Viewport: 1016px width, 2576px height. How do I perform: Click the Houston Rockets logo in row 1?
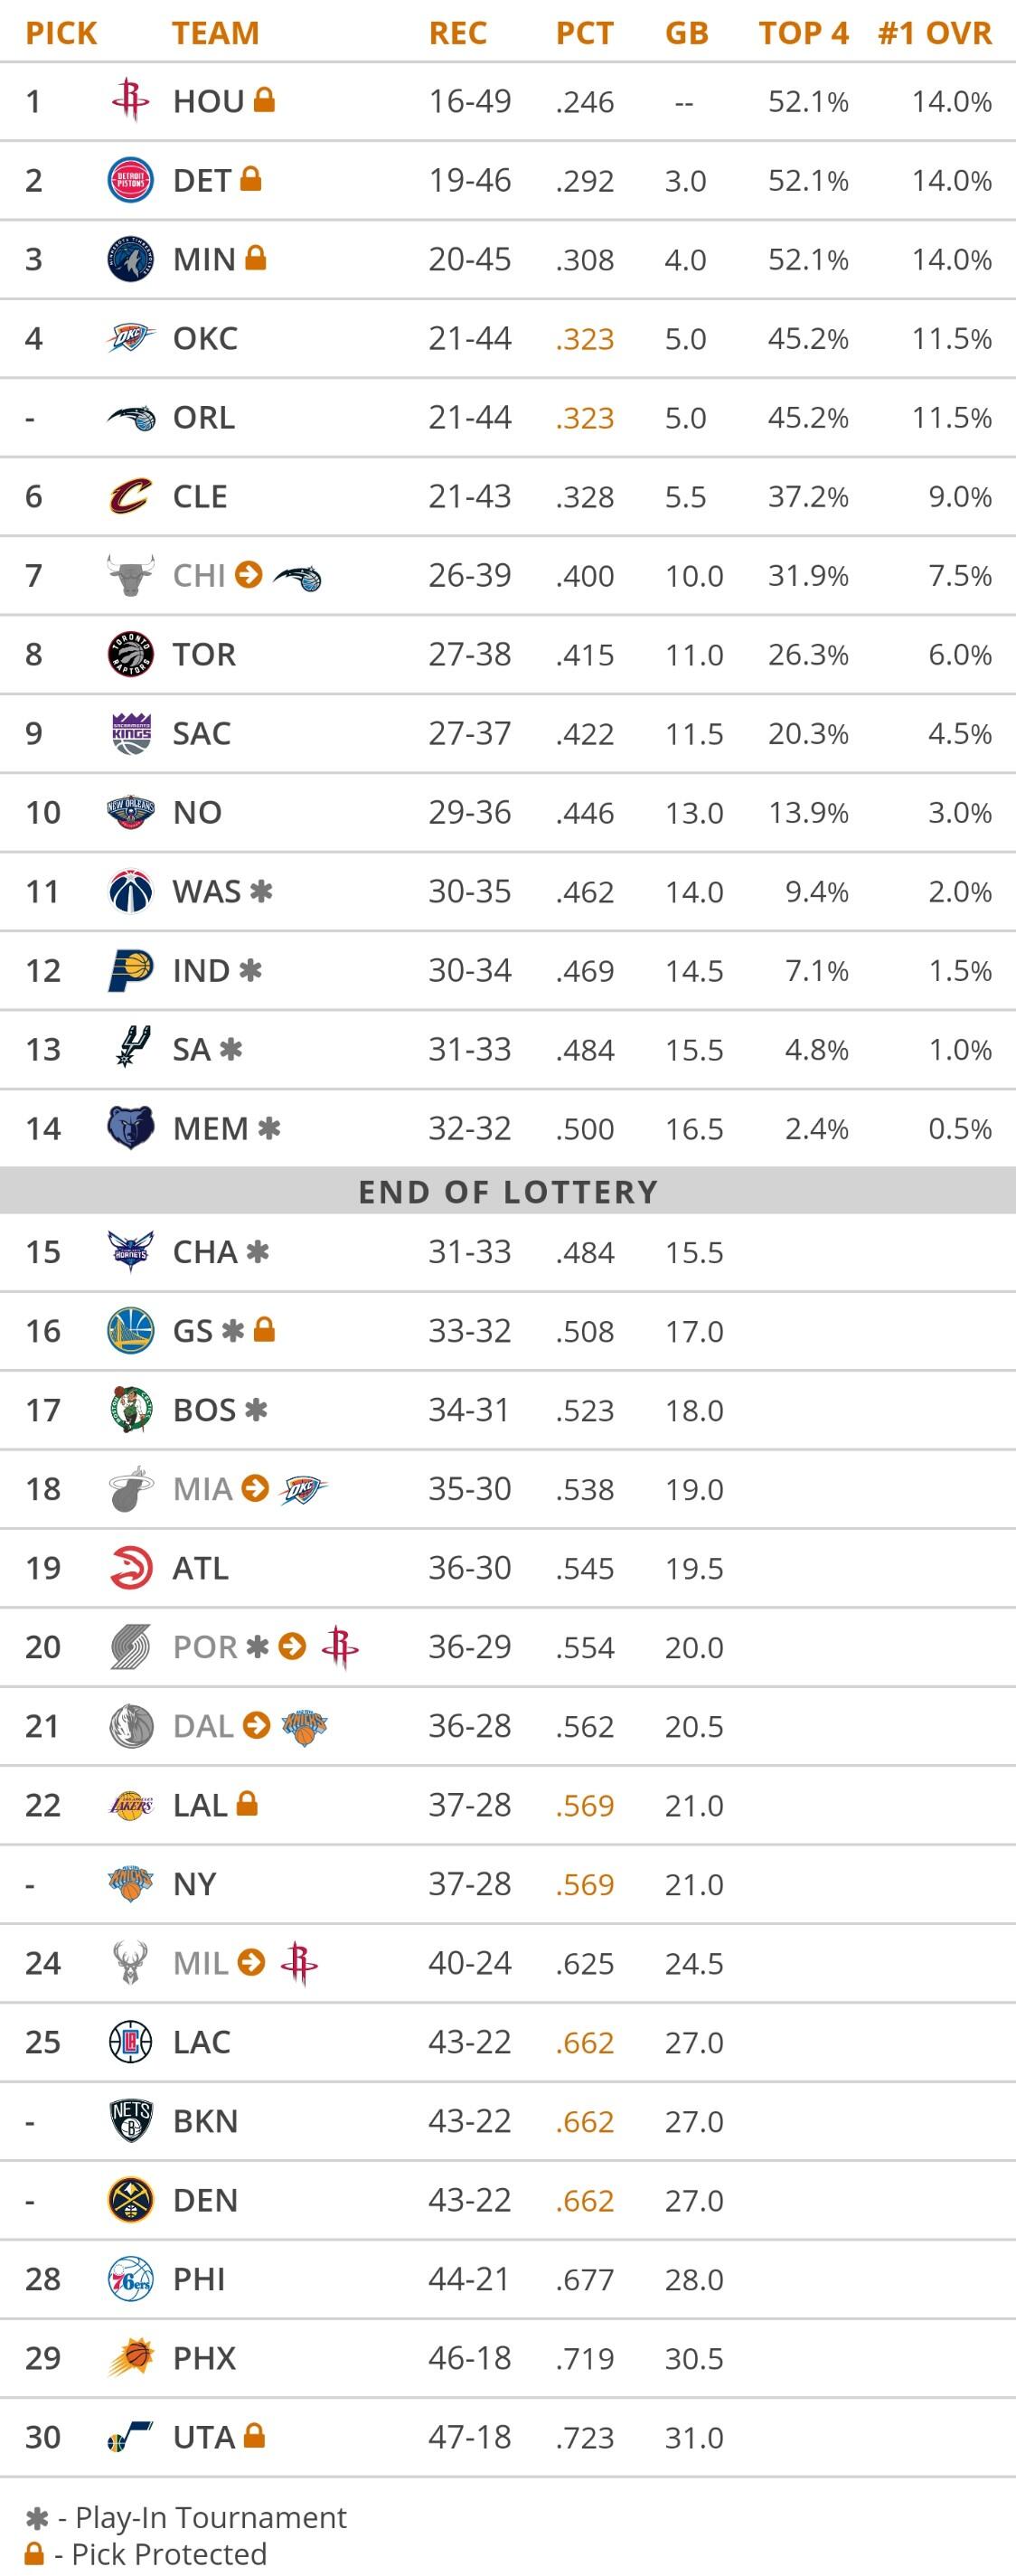[x=130, y=101]
